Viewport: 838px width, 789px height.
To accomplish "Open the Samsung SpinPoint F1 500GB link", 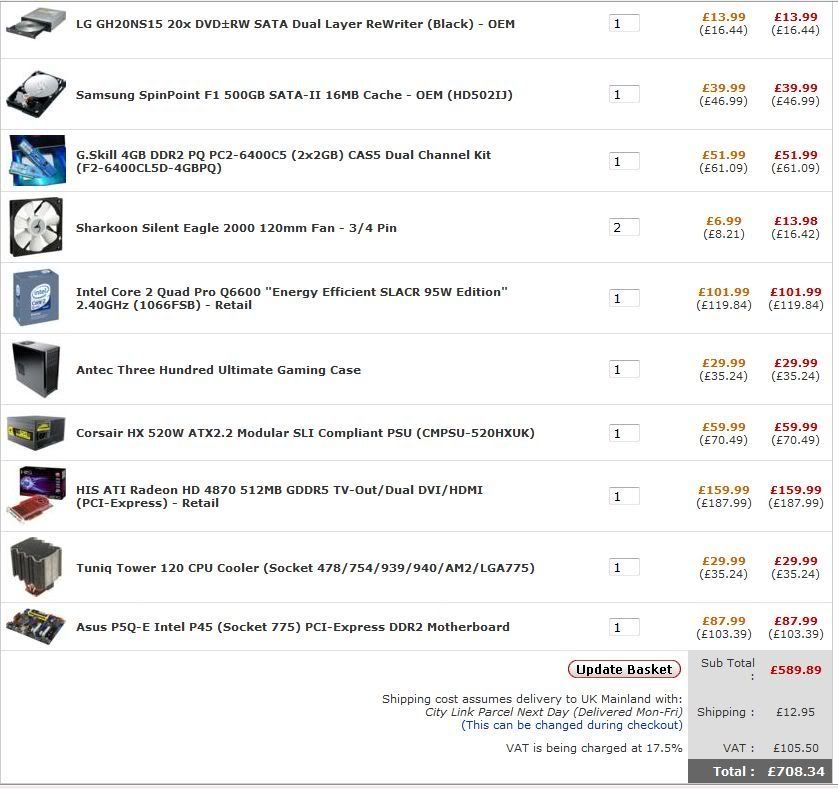I will coord(294,95).
